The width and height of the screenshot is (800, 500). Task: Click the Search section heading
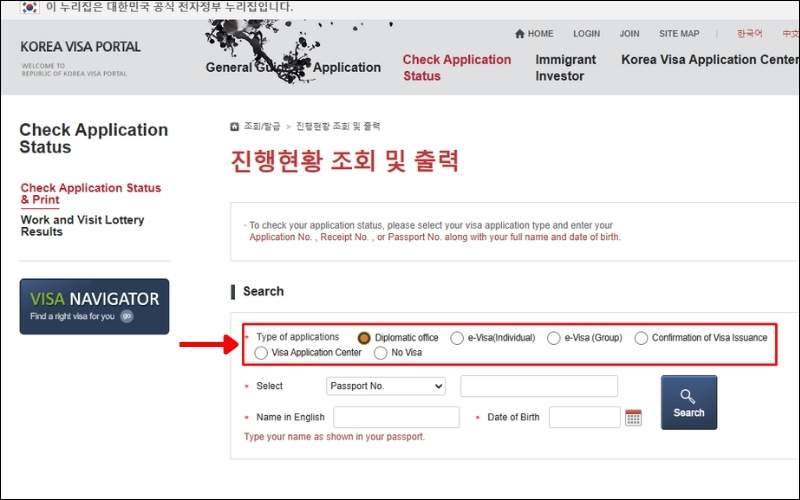[263, 291]
